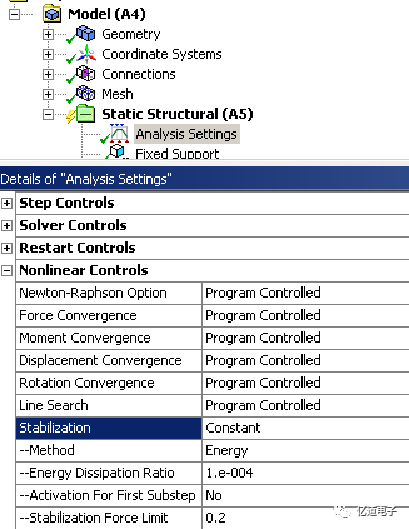Click the Static Structural (A5) folder icon

(86, 114)
